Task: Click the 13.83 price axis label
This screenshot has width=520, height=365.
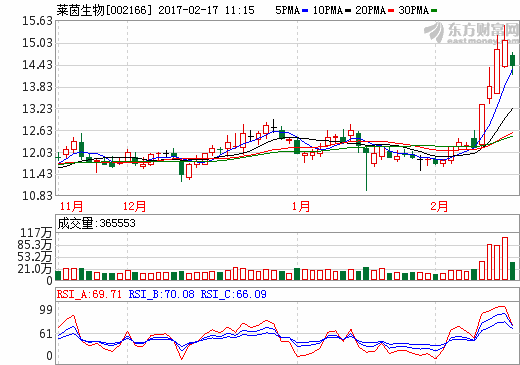Action: tap(37, 87)
